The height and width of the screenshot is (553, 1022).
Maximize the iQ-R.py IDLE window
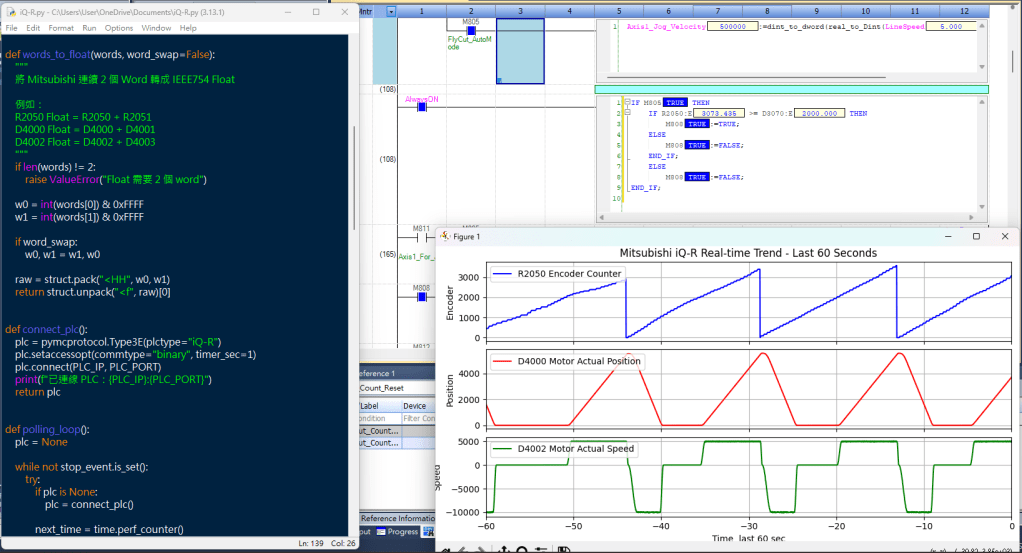pyautogui.click(x=316, y=12)
